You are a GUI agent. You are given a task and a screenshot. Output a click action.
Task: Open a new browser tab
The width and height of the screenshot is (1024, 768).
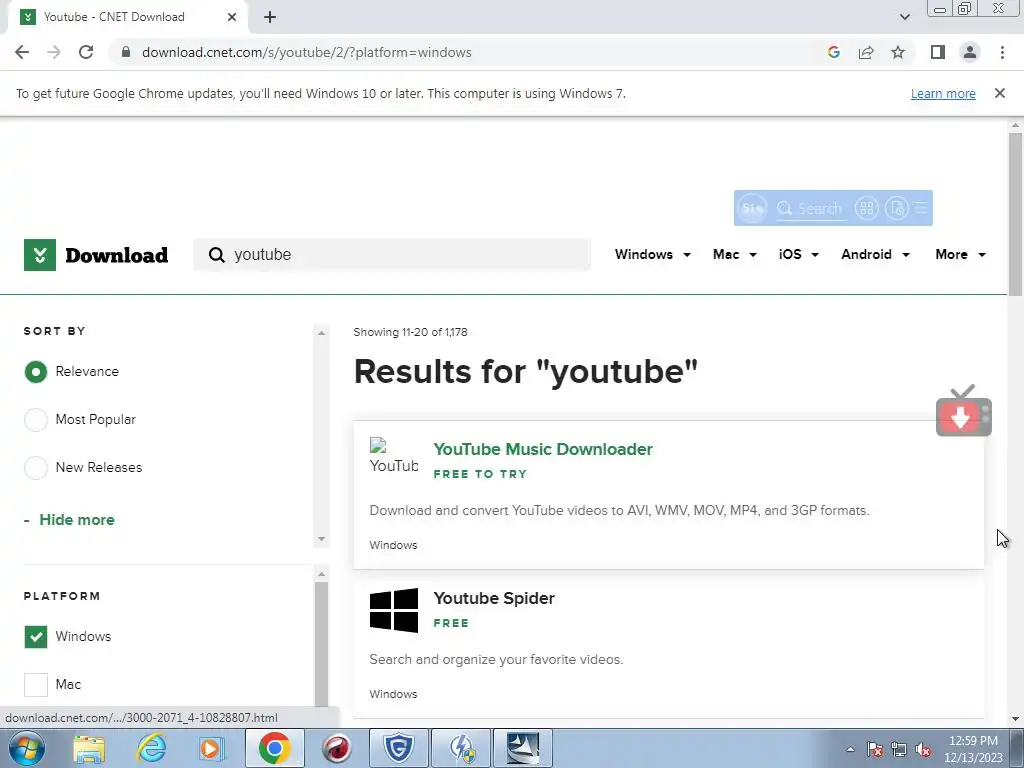[270, 17]
